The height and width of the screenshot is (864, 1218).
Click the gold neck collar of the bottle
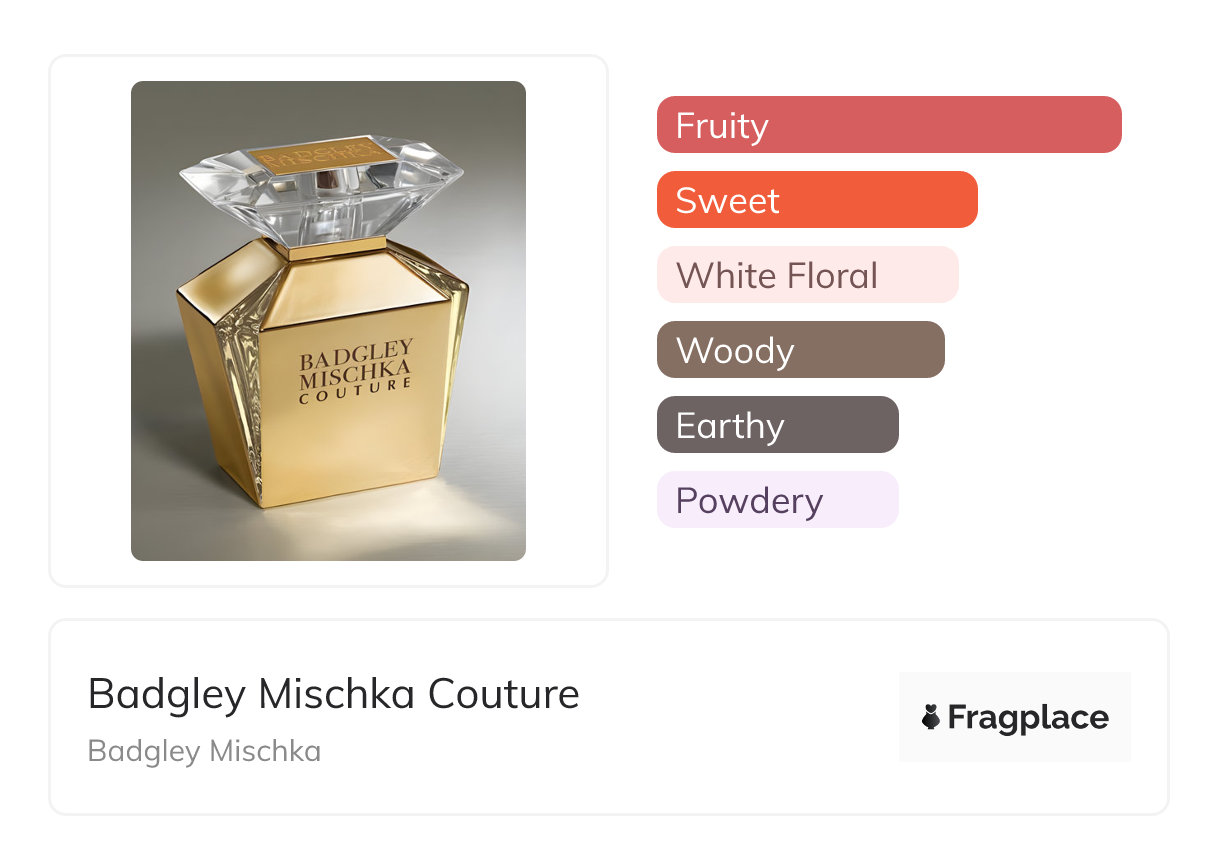[x=337, y=247]
